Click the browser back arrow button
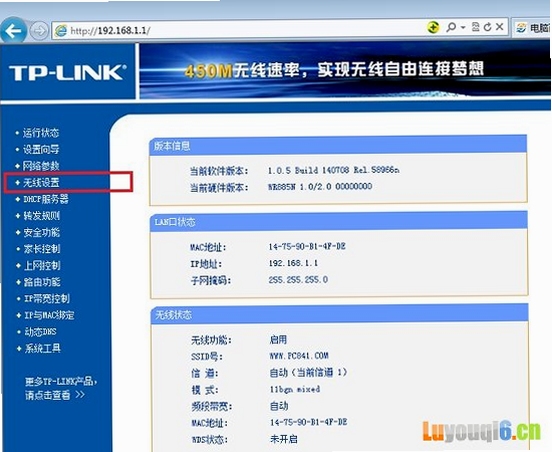Screen dimensions: 552x452 coord(13,31)
